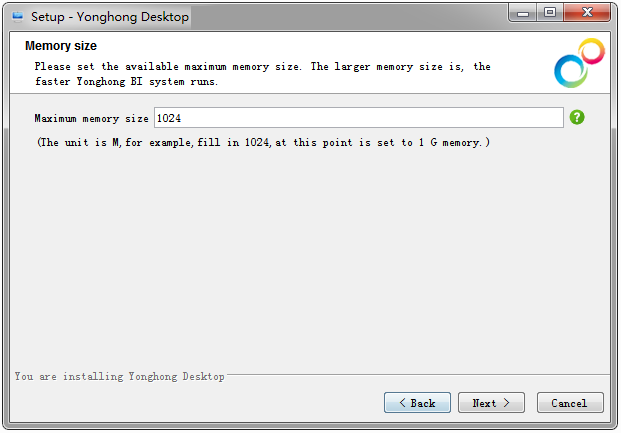Click the empty gray installer panel area

(309, 258)
